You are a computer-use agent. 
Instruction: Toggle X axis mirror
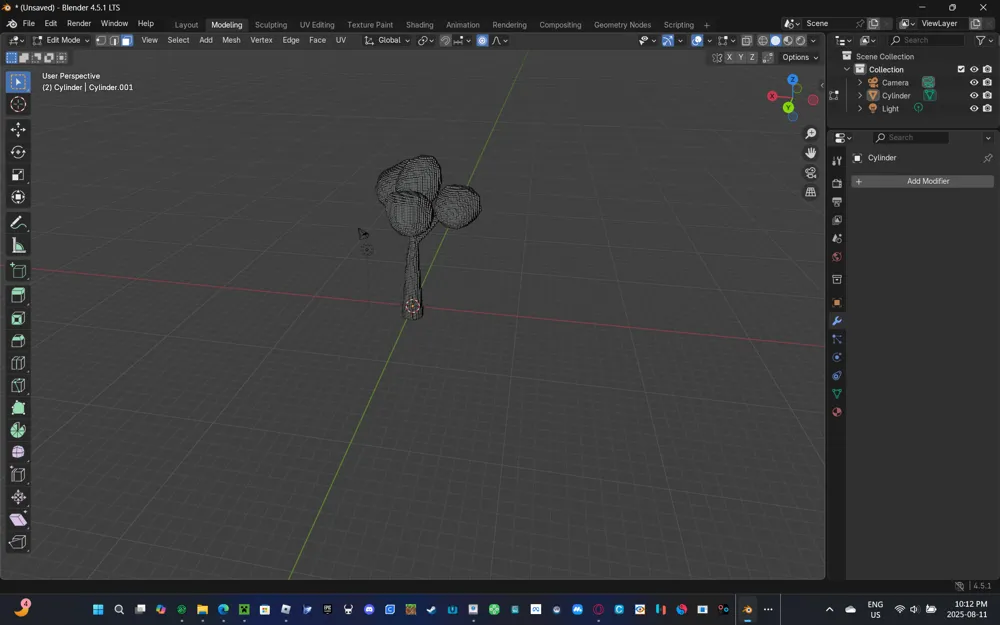(x=729, y=57)
